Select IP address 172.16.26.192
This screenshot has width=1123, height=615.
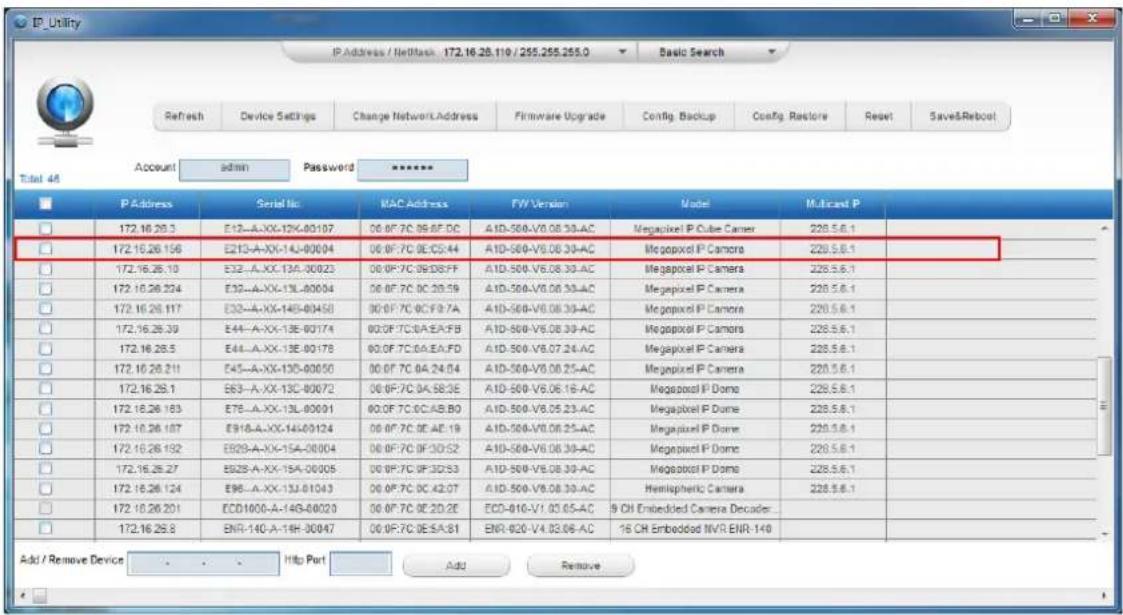point(147,449)
